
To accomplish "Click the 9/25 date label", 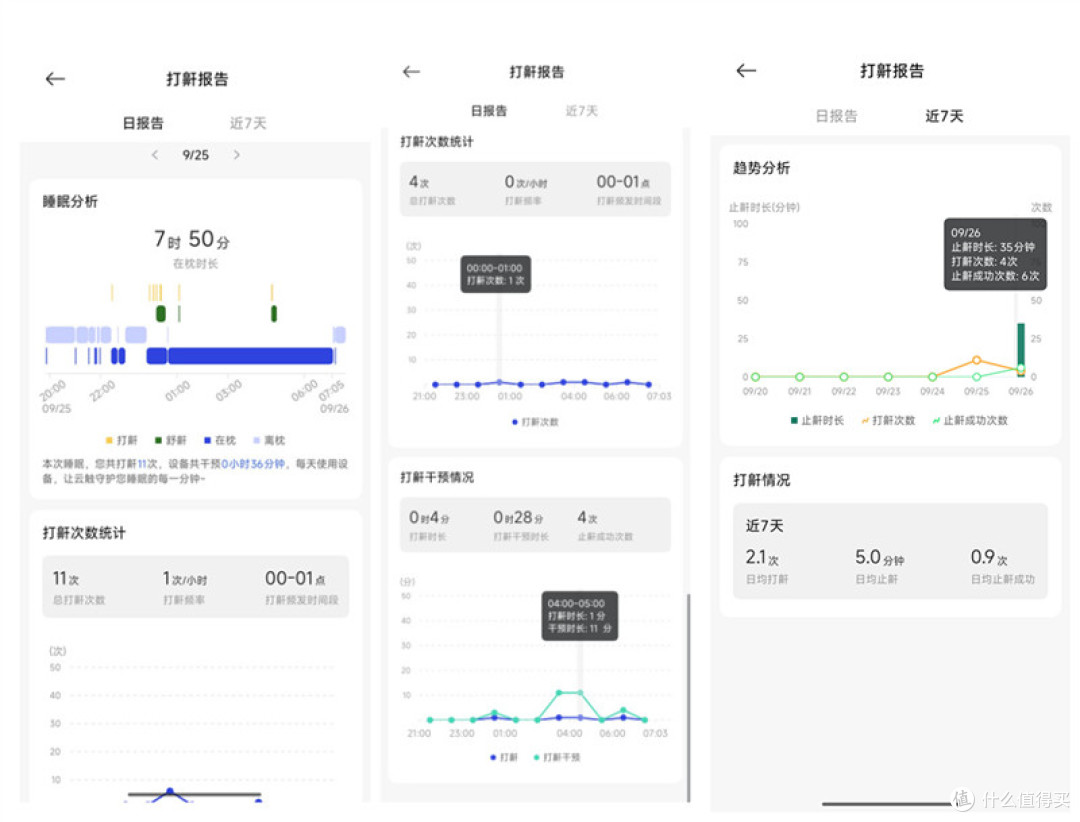I will (196, 155).
